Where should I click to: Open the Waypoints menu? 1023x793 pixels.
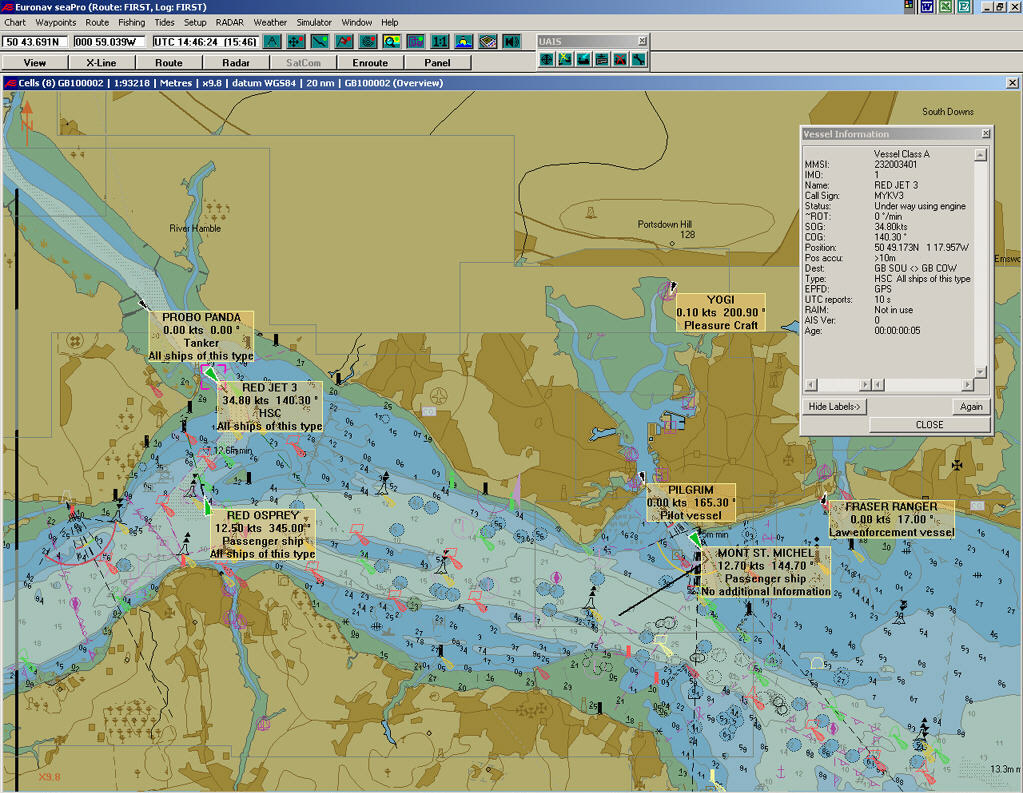(x=55, y=22)
